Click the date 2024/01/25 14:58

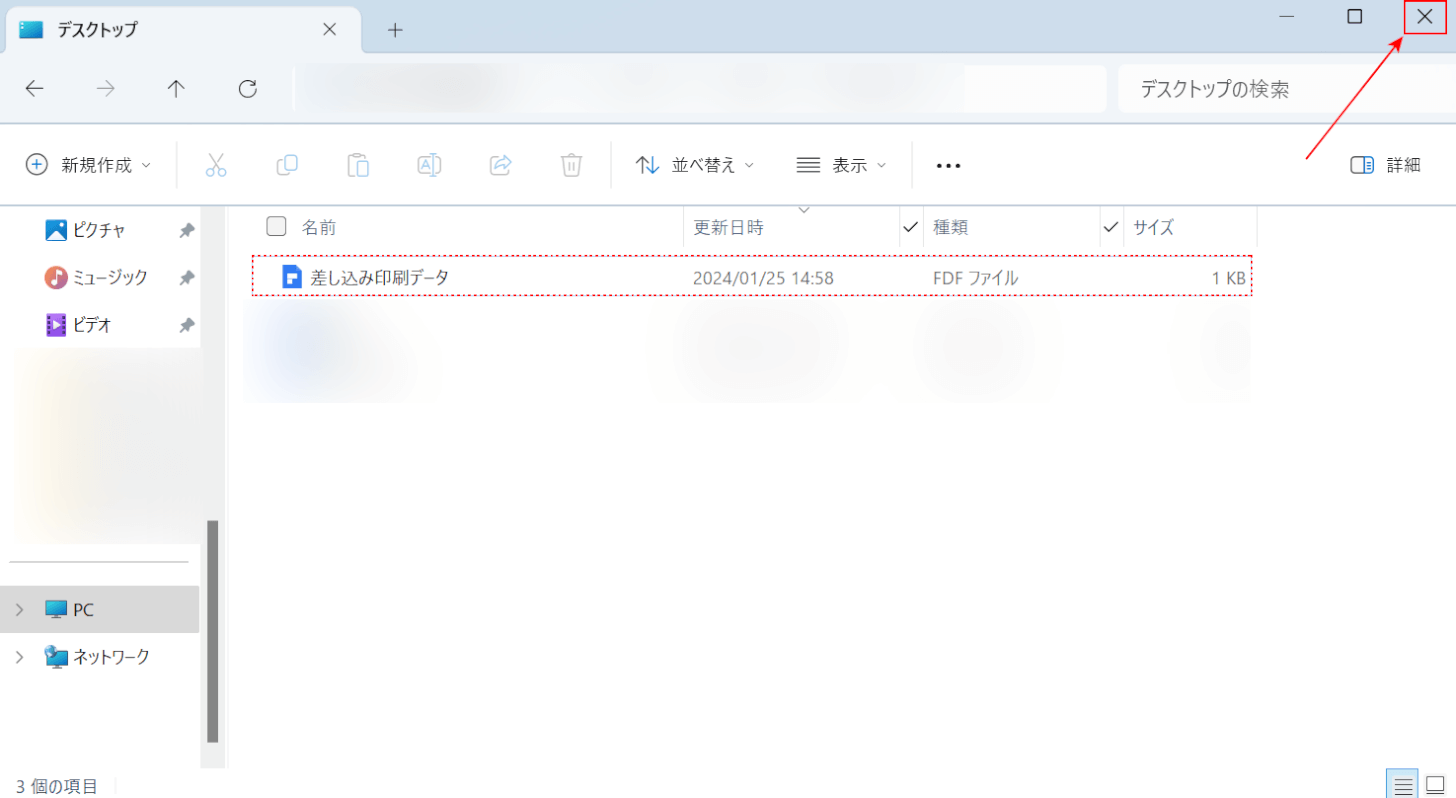point(763,278)
